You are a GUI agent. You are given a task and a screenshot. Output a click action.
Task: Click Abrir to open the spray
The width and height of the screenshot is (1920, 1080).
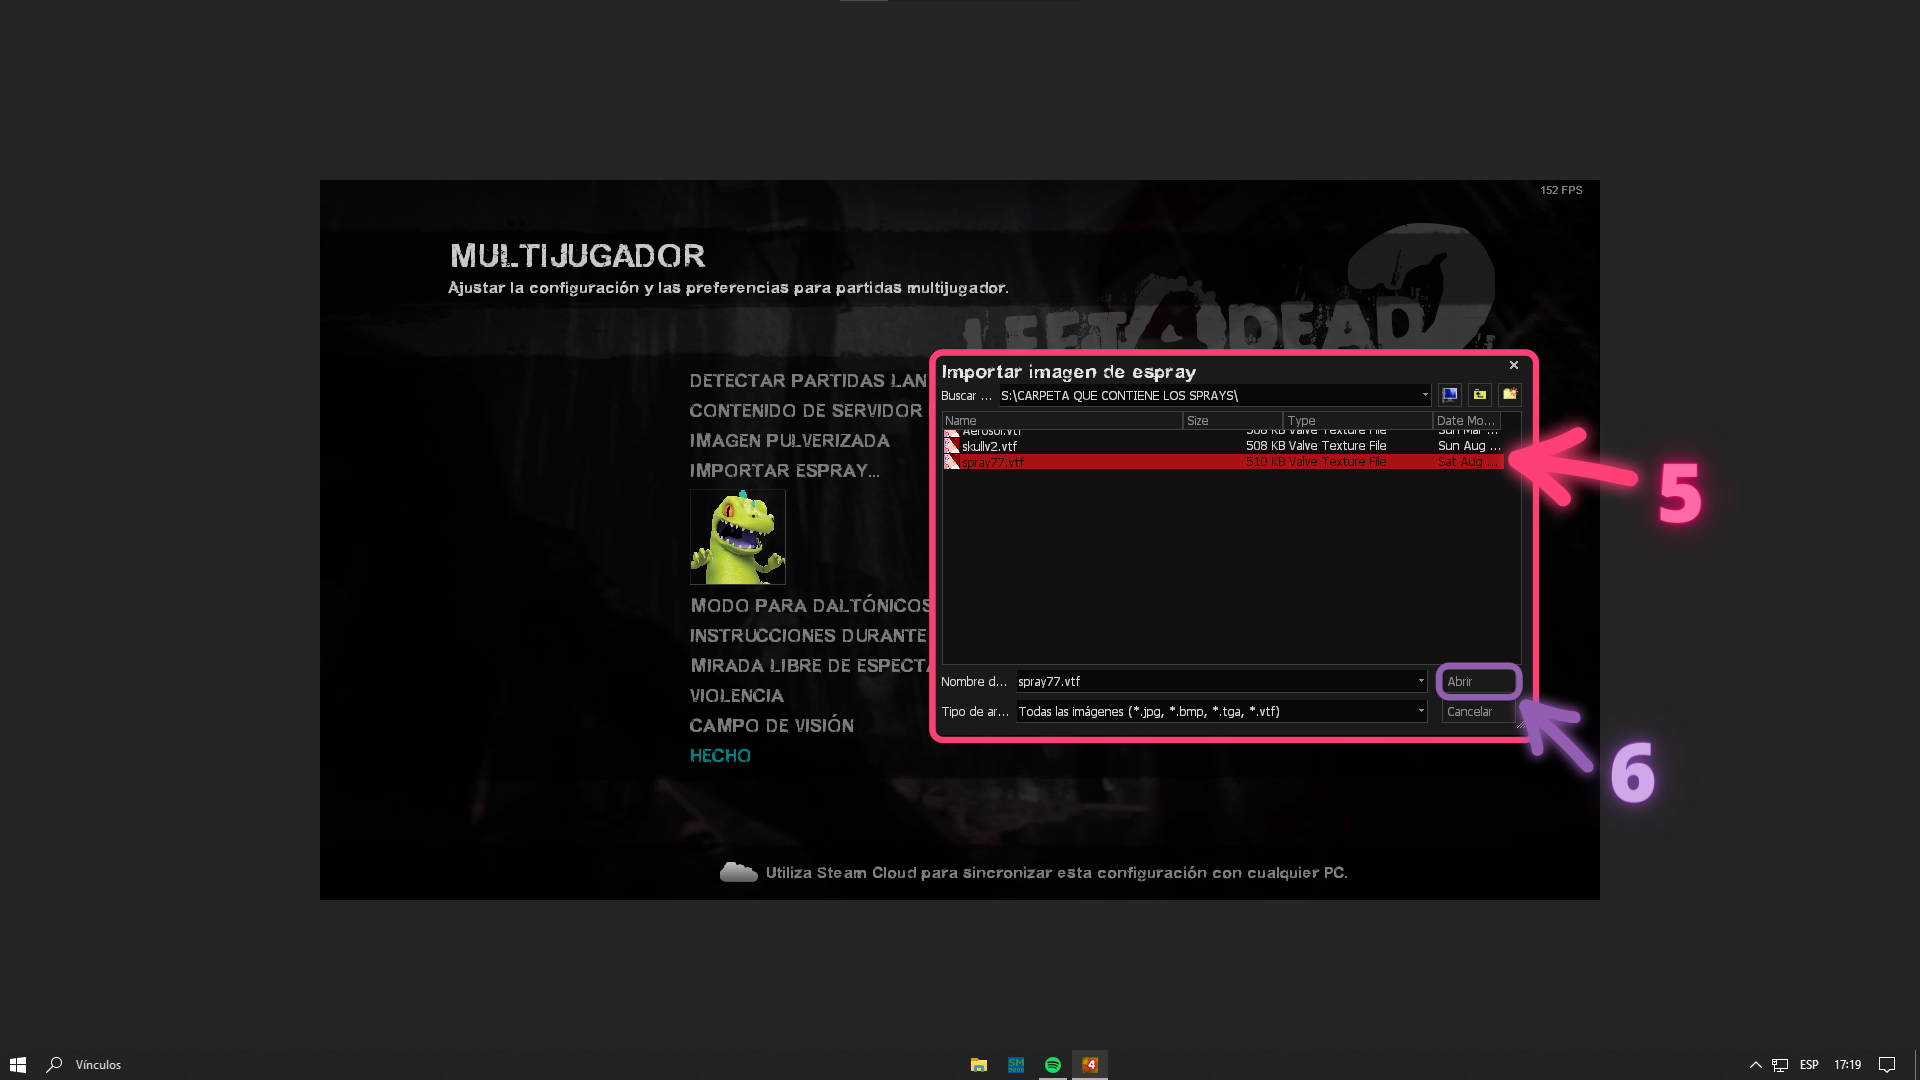click(x=1478, y=682)
